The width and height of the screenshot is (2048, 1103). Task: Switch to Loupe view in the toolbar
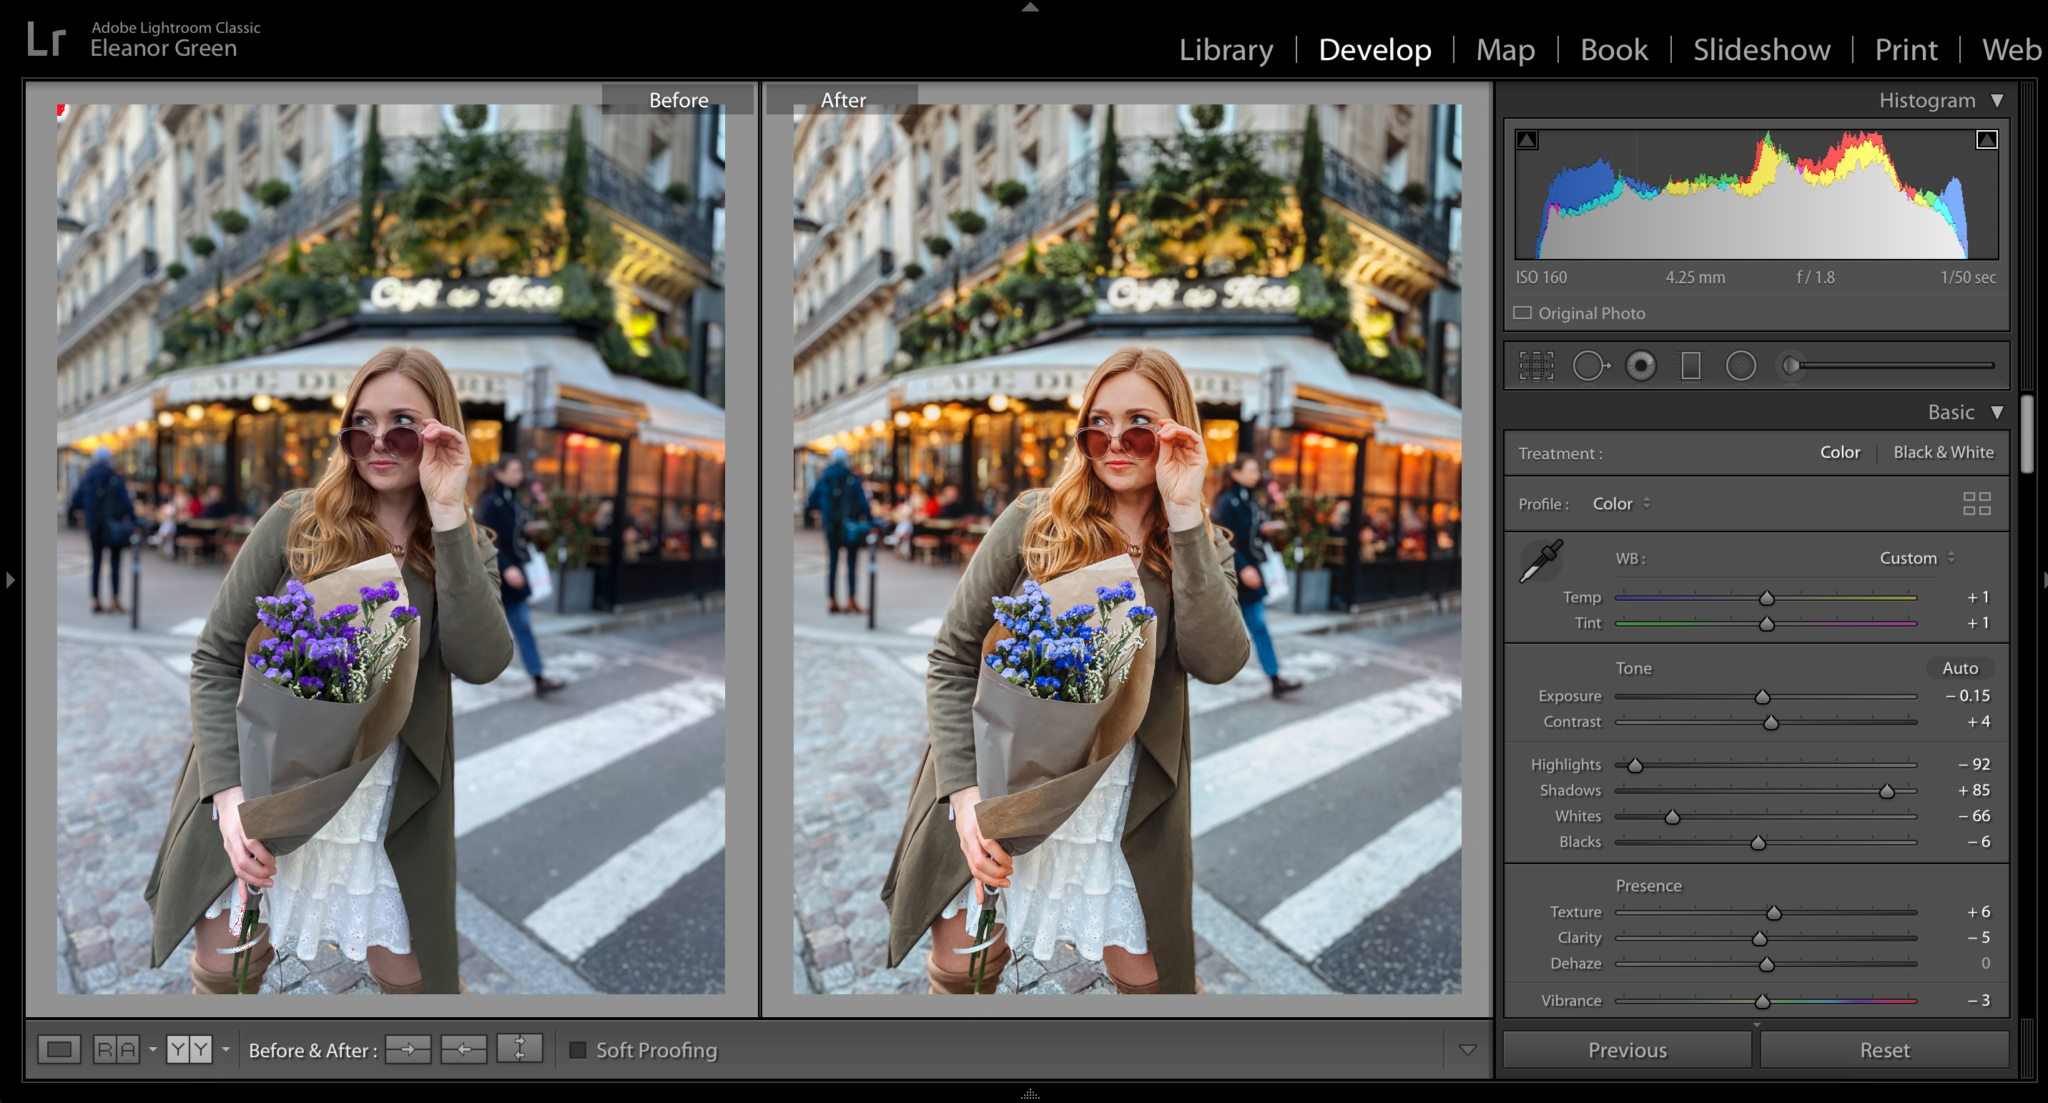tap(60, 1050)
